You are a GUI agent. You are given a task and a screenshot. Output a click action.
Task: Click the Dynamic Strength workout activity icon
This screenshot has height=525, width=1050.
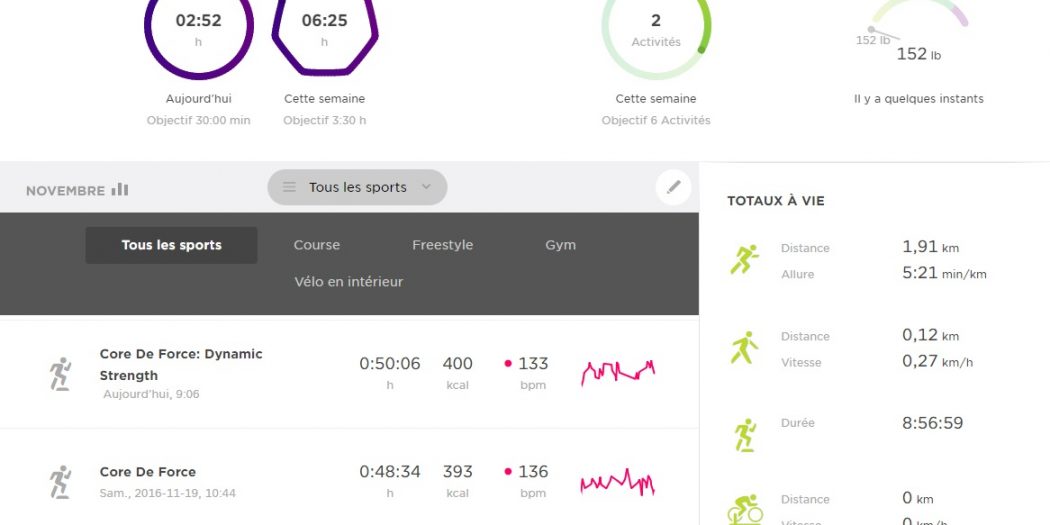point(60,373)
